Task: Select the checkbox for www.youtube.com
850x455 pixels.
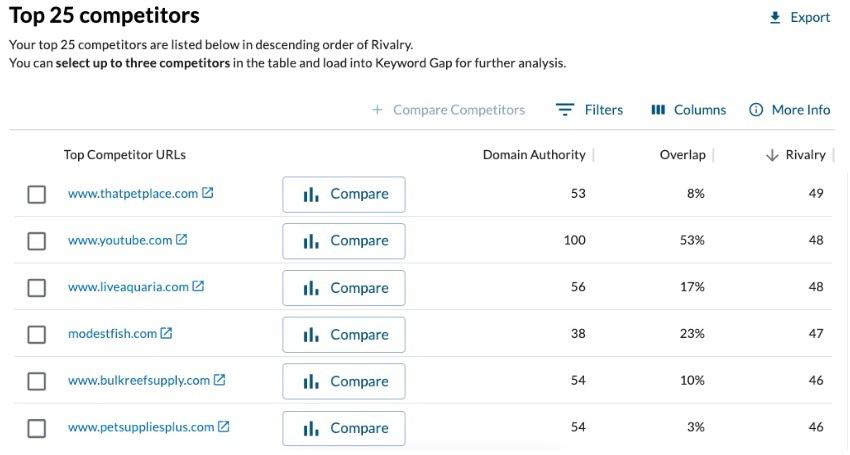Action: [x=36, y=241]
